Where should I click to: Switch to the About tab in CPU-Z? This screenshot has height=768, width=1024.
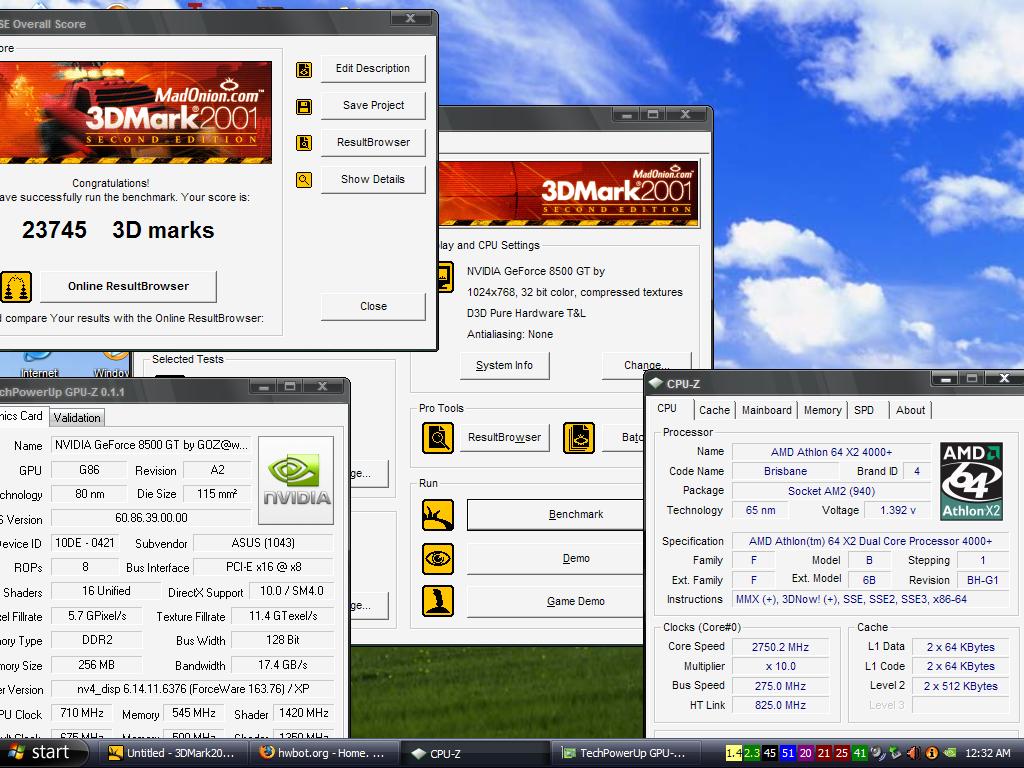[x=910, y=410]
